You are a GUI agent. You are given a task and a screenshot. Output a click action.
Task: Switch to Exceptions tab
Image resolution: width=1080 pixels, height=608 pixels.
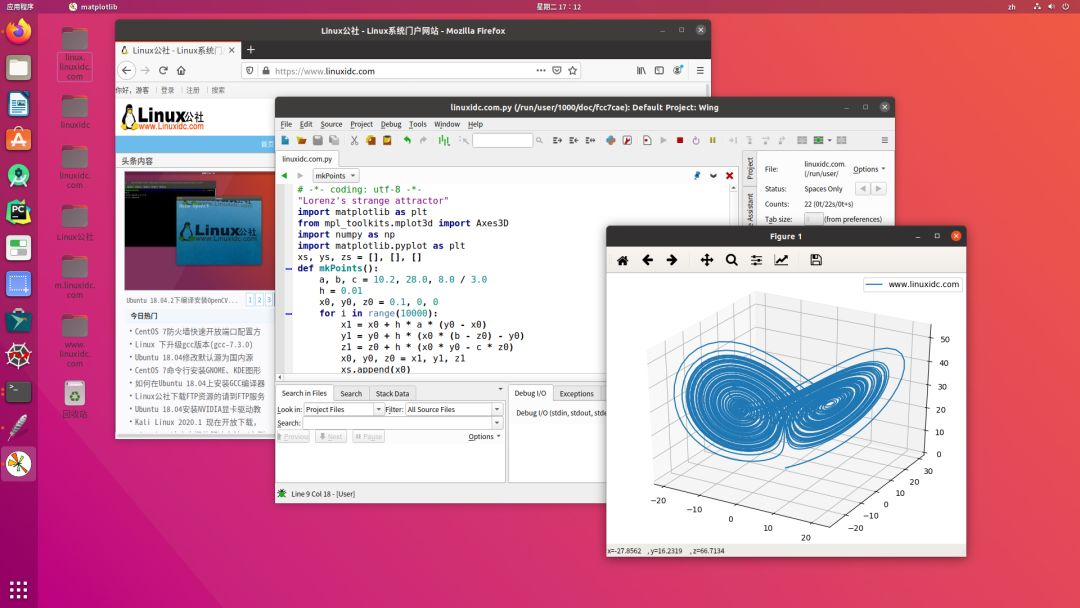[577, 394]
